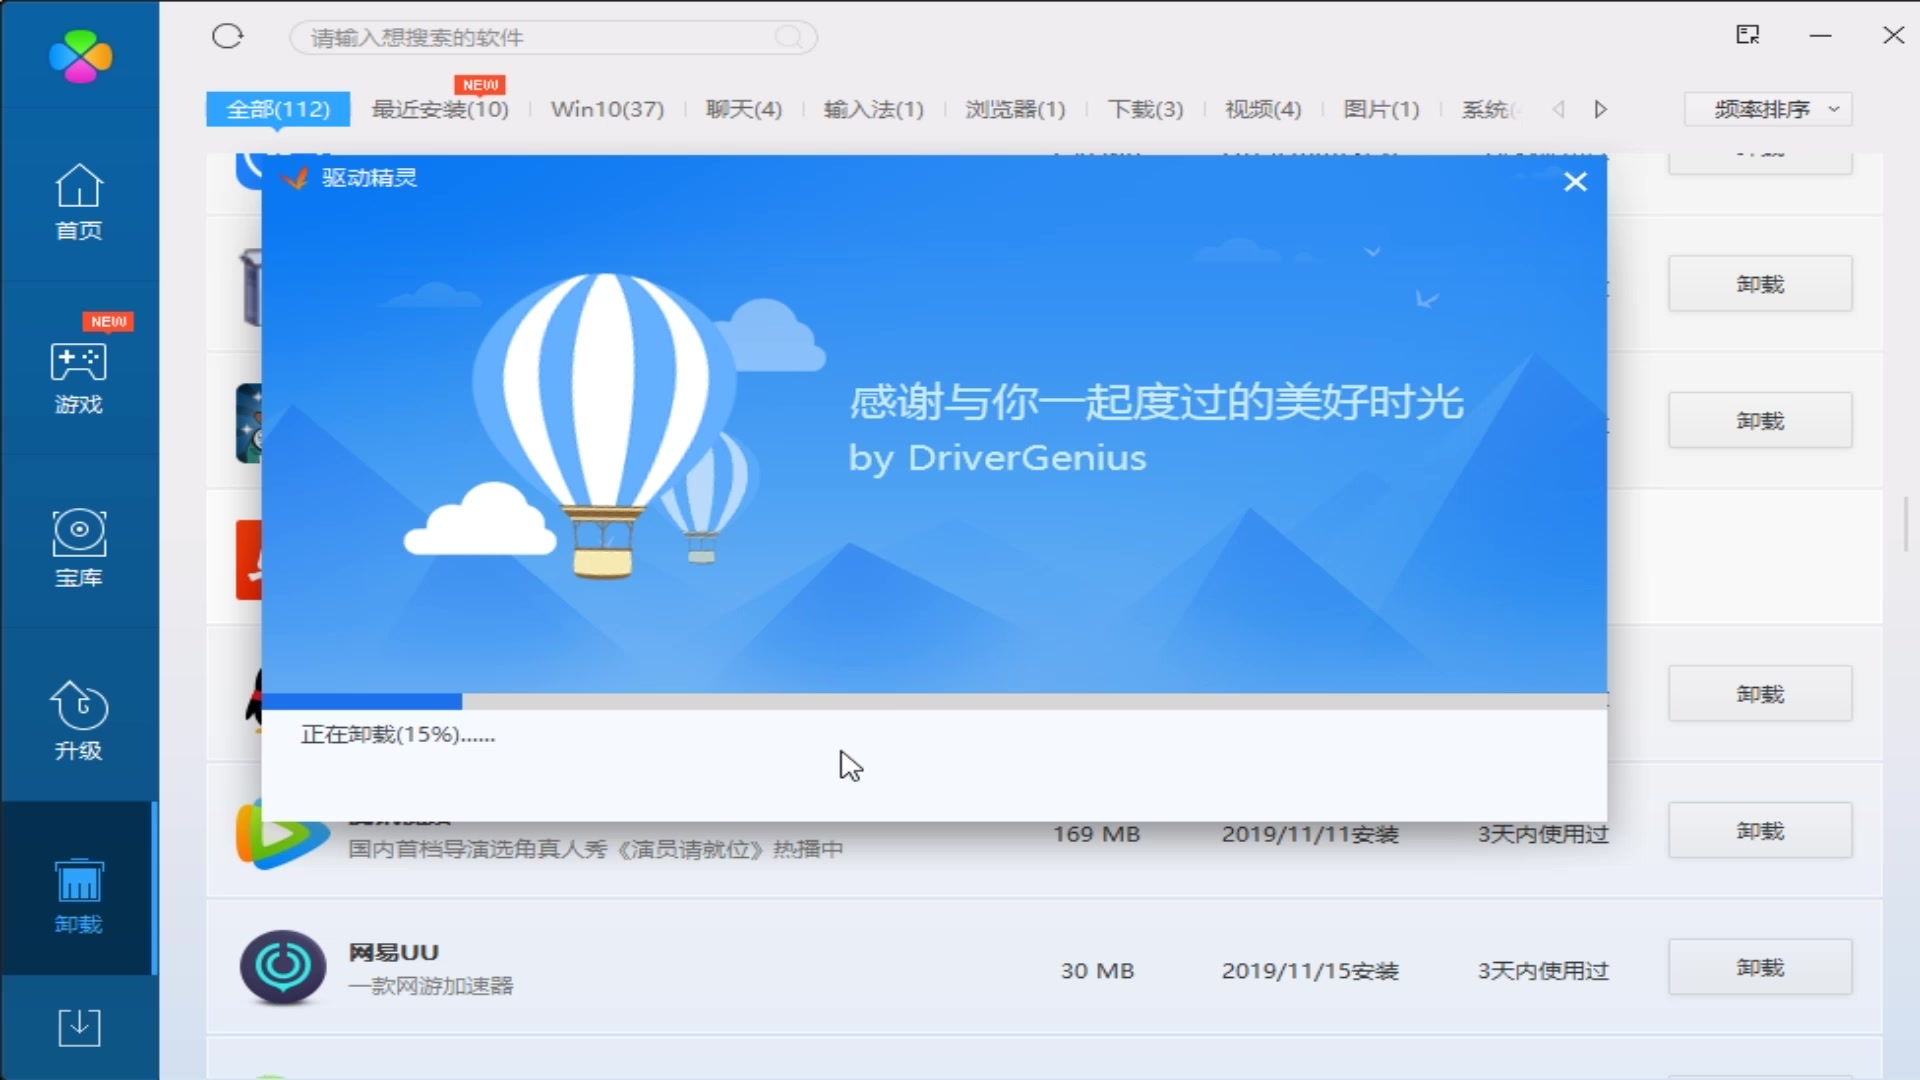
Task: Click the 169 MB size value
Action: click(x=1097, y=834)
